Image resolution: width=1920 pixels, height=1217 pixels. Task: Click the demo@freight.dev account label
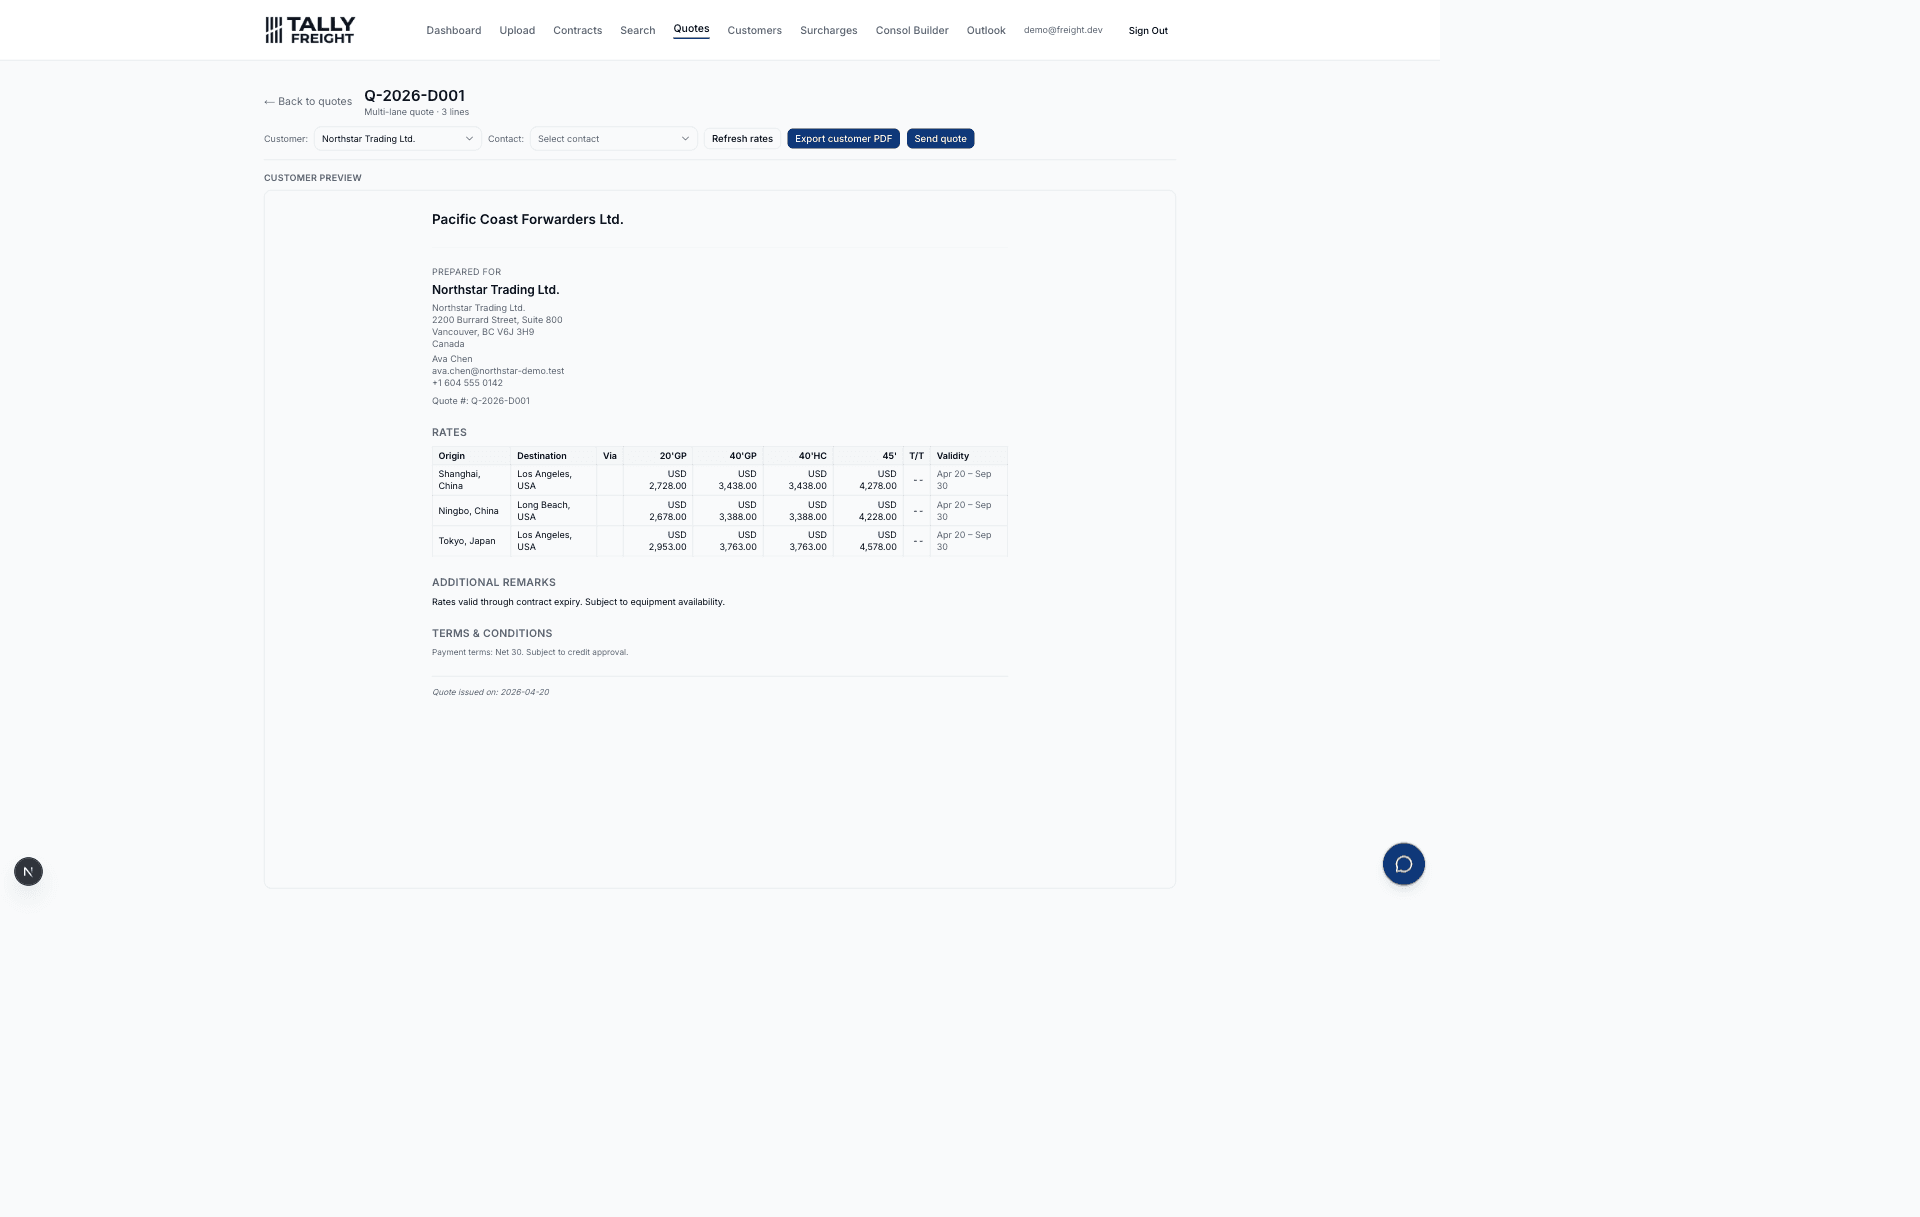[1062, 30]
